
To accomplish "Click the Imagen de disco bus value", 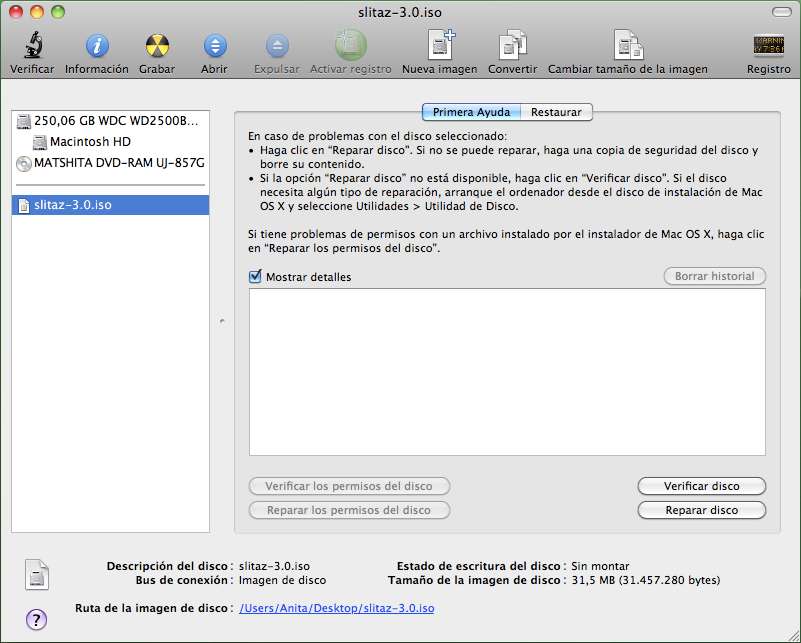I will tap(282, 580).
